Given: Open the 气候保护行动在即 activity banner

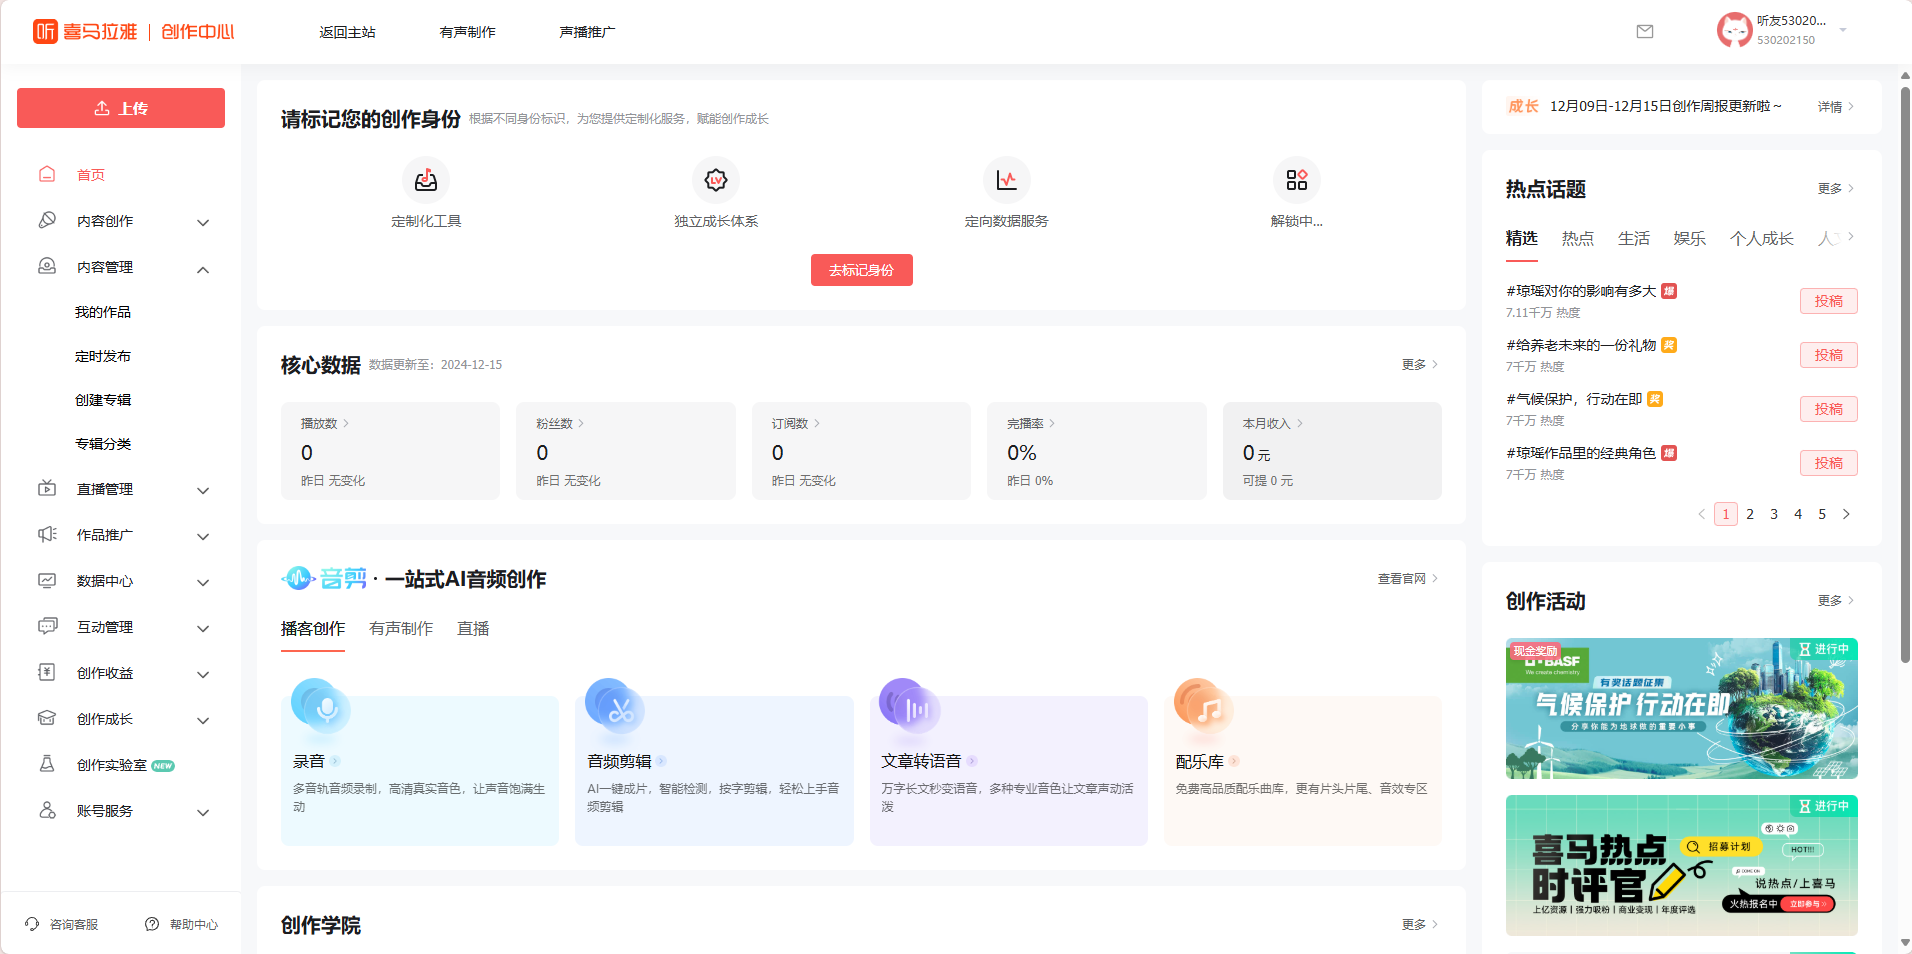Looking at the screenshot, I should coord(1681,708).
